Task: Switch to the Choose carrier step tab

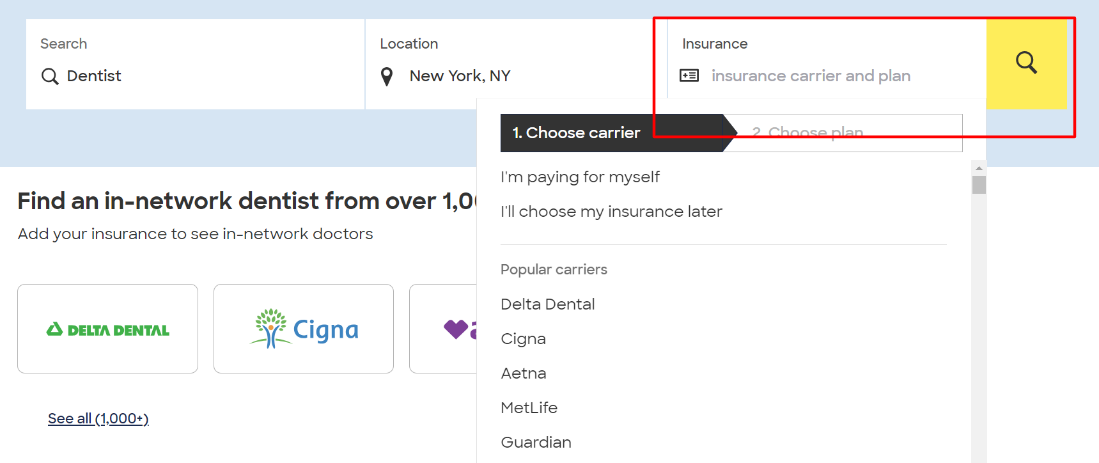Action: click(x=577, y=133)
